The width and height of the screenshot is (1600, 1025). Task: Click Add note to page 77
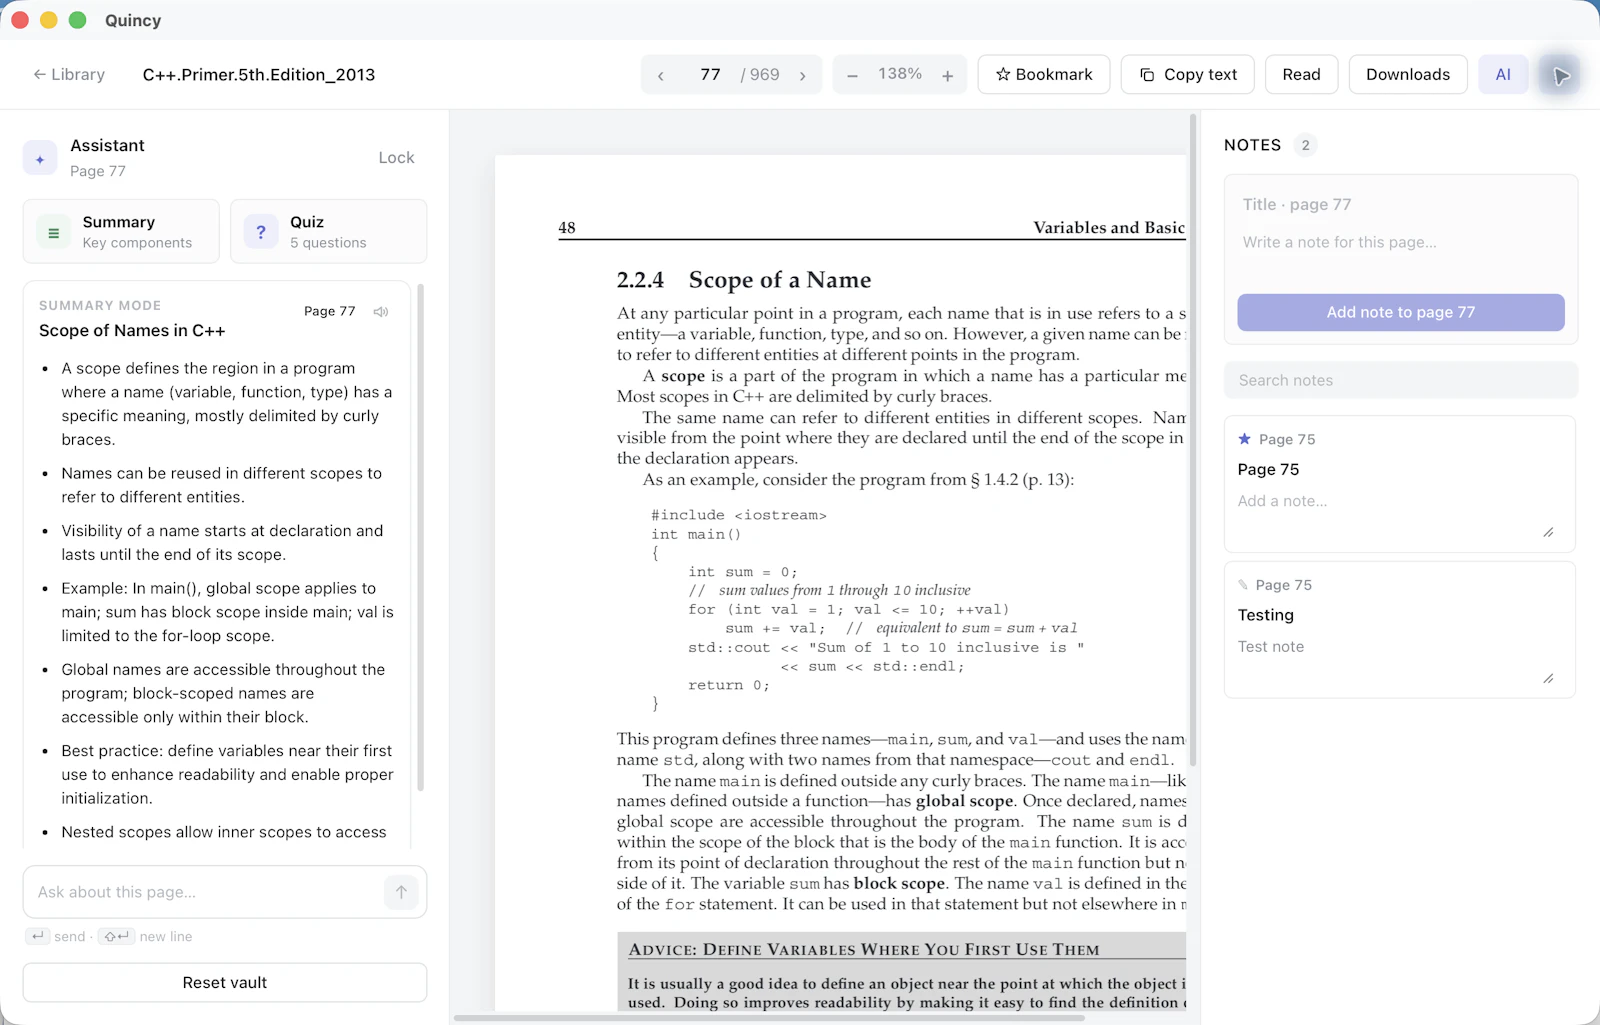[1401, 312]
